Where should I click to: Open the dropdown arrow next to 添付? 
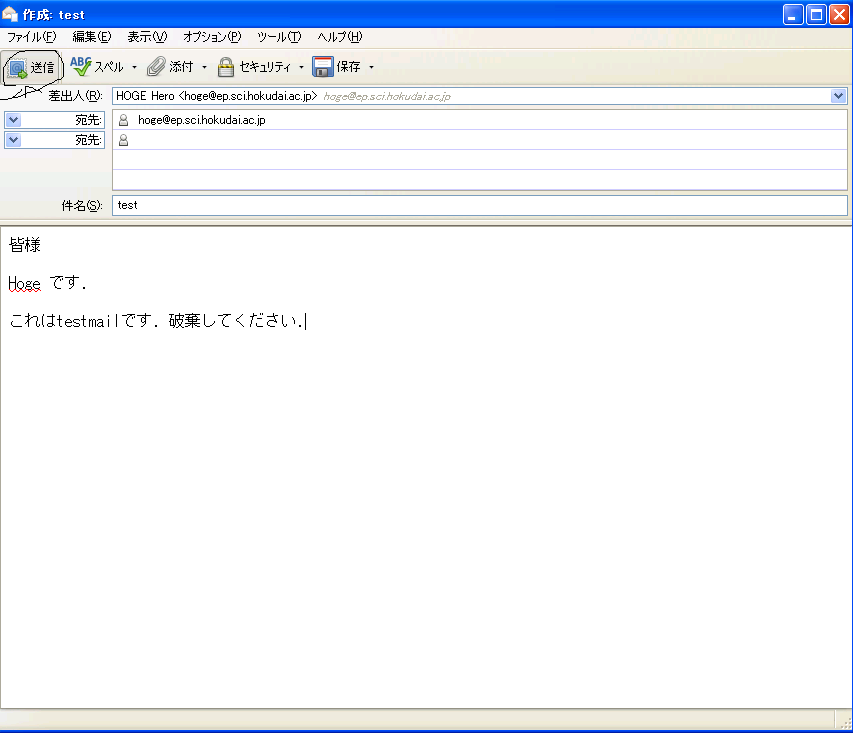pyautogui.click(x=205, y=68)
